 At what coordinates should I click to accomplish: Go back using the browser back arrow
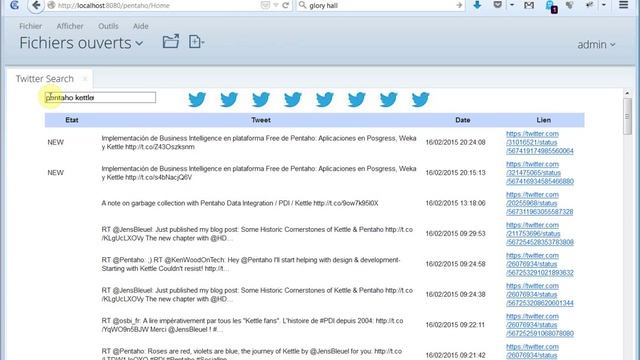pyautogui.click(x=36, y=5)
